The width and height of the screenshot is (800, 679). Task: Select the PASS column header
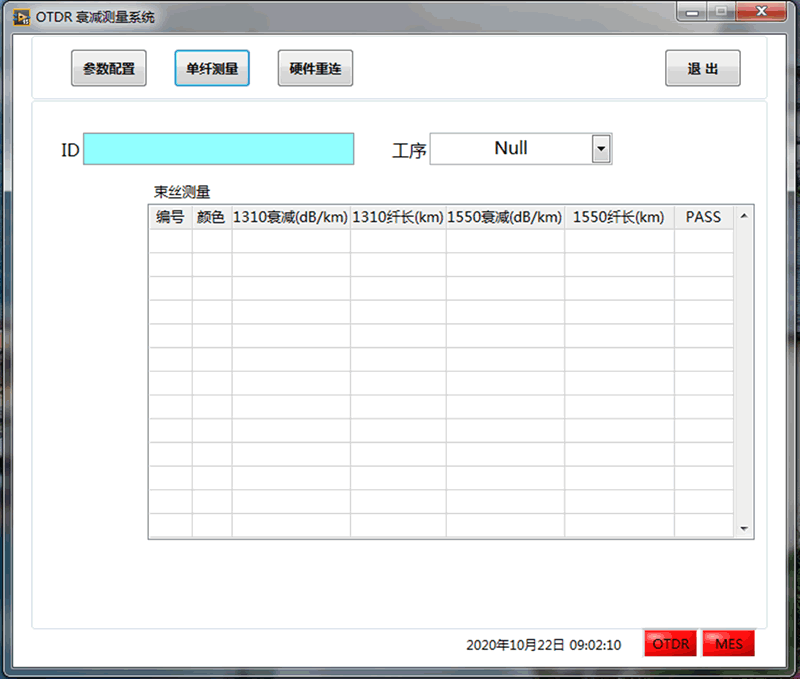point(704,217)
